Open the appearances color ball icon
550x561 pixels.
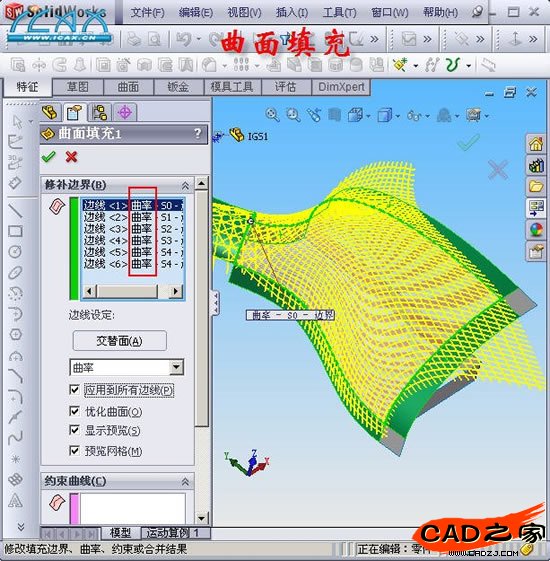[536, 229]
